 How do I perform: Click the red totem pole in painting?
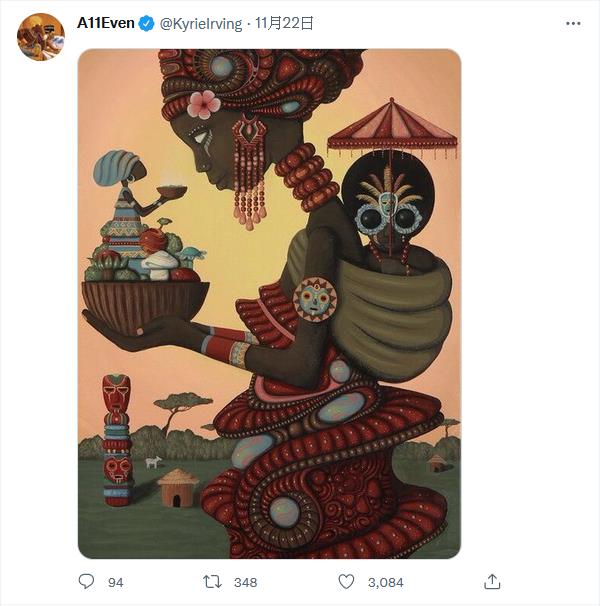pos(117,438)
